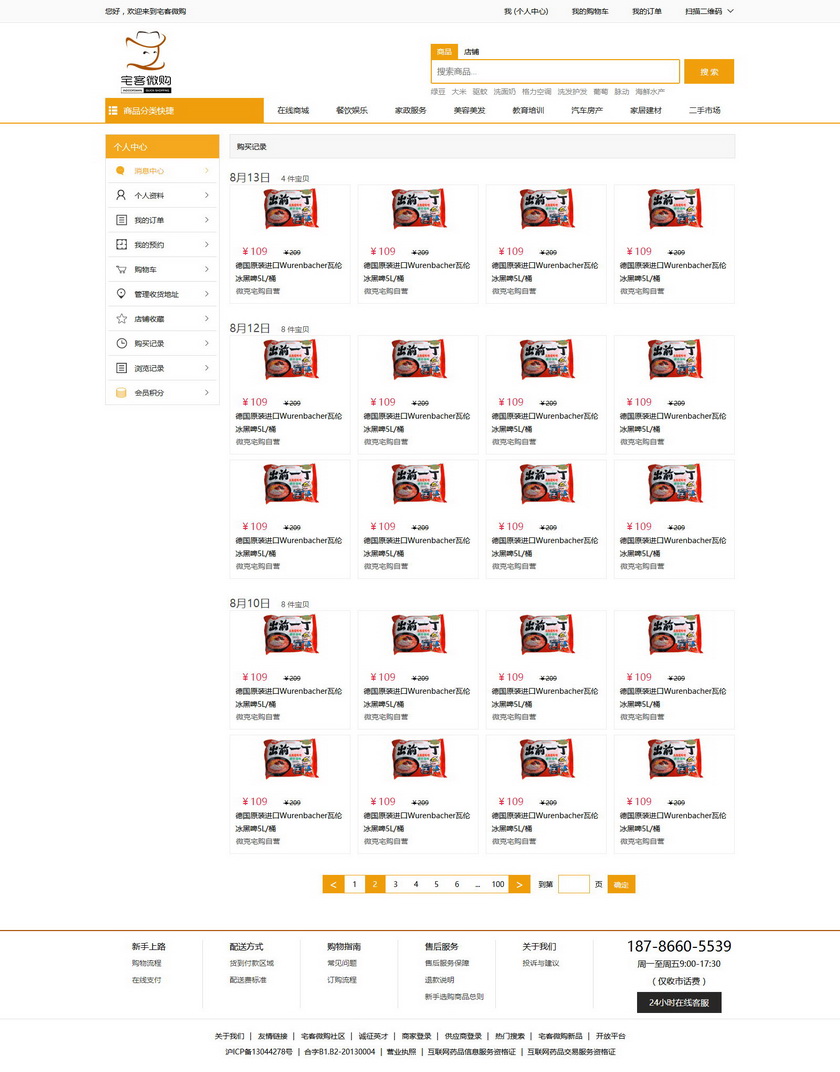The image size is (840, 1072).
Task: Open 配送费标准 footer link
Action: click(x=248, y=980)
